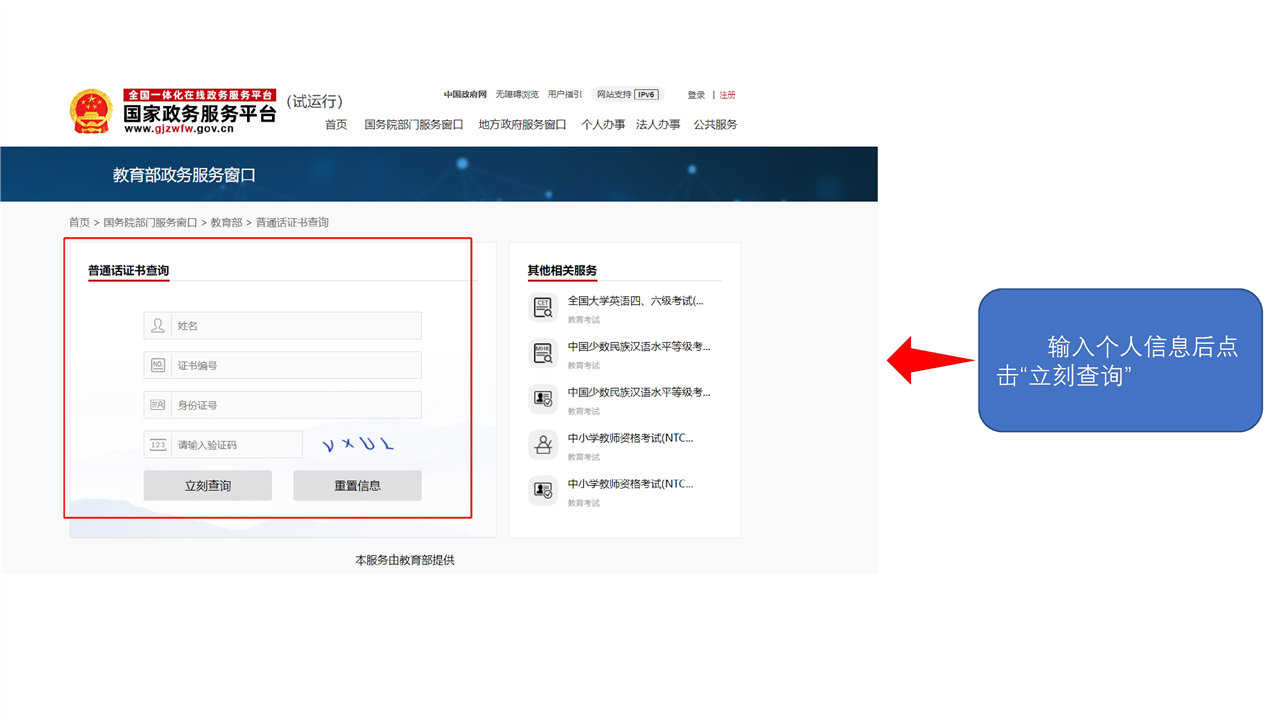Image resolution: width=1280 pixels, height=720 pixels.
Task: Click the ID card icon beside 身份证号
Action: (x=158, y=405)
